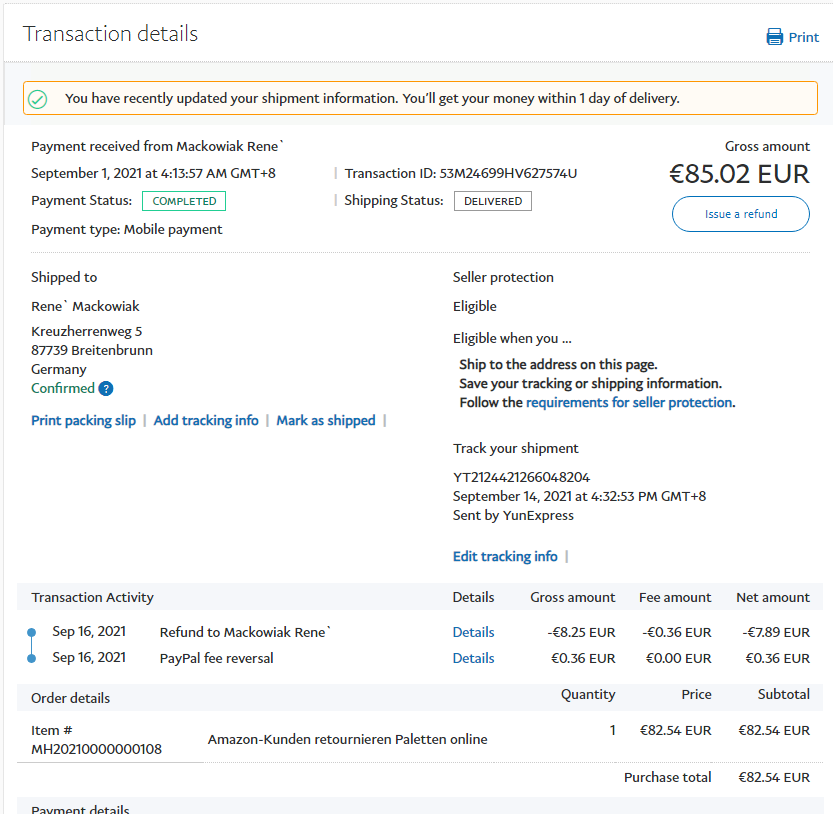Click item number MH20210000000108
833x814 pixels.
click(x=96, y=749)
